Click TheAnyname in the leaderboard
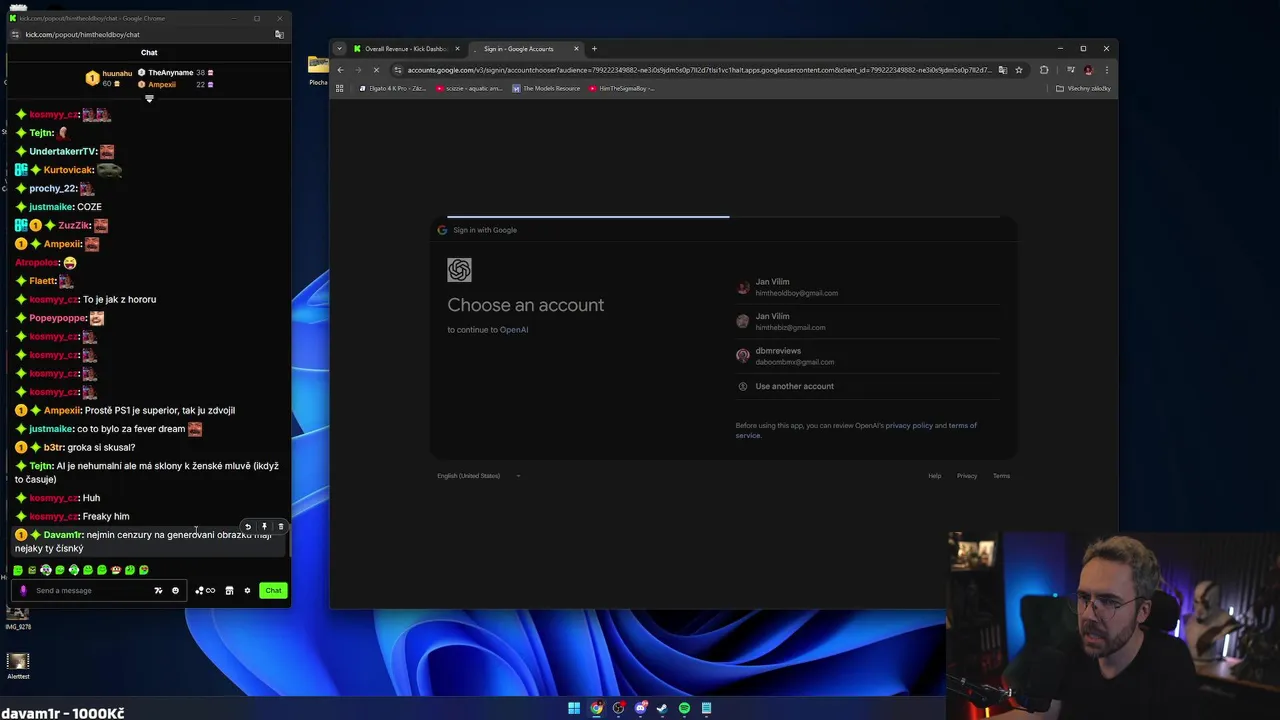Image resolution: width=1280 pixels, height=720 pixels. click(x=171, y=73)
